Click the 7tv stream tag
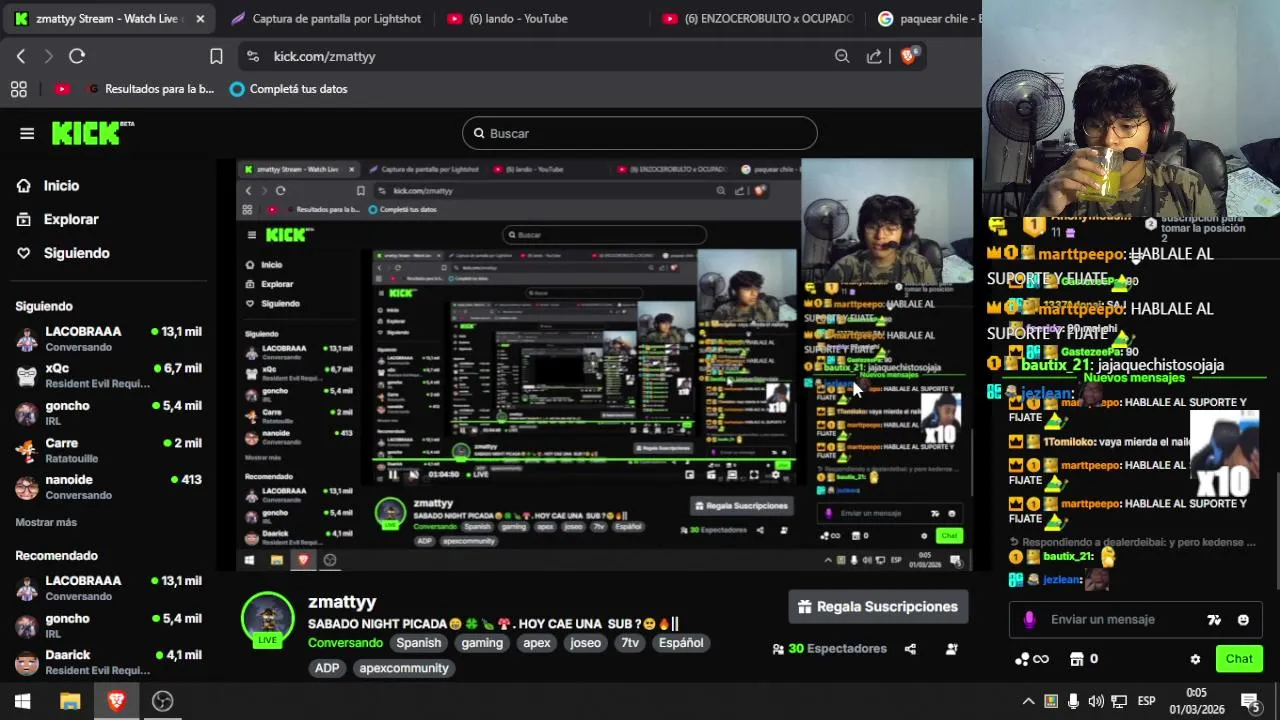Viewport: 1280px width, 720px height. (630, 643)
